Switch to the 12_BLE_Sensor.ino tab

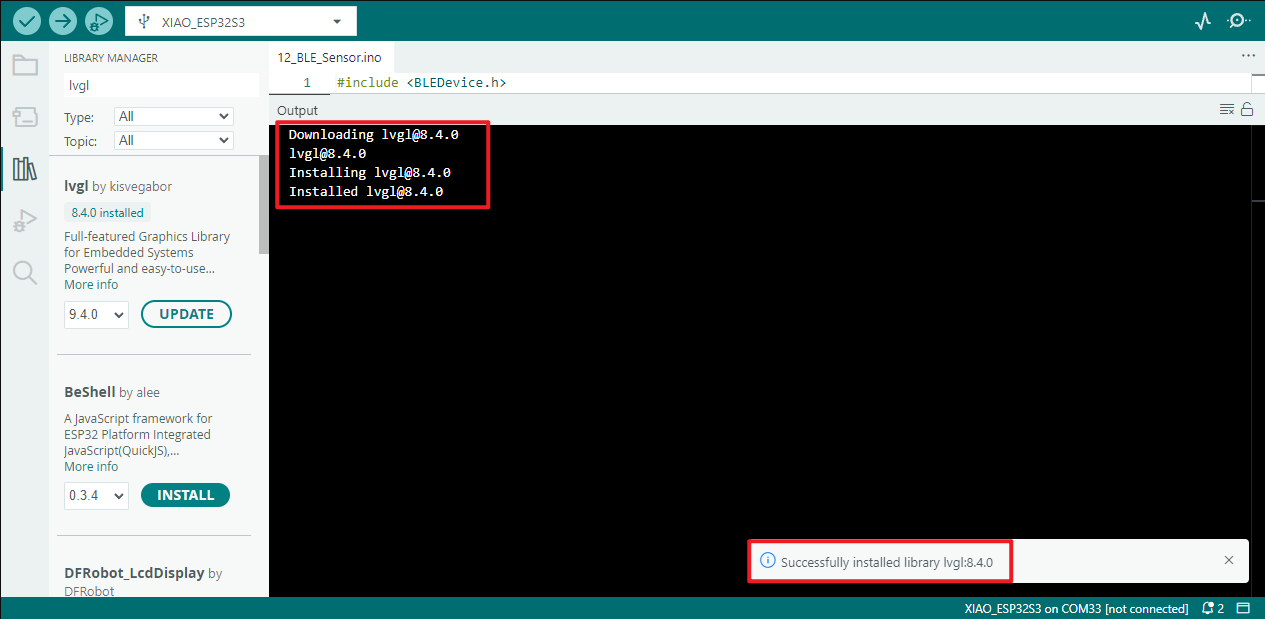click(x=330, y=58)
